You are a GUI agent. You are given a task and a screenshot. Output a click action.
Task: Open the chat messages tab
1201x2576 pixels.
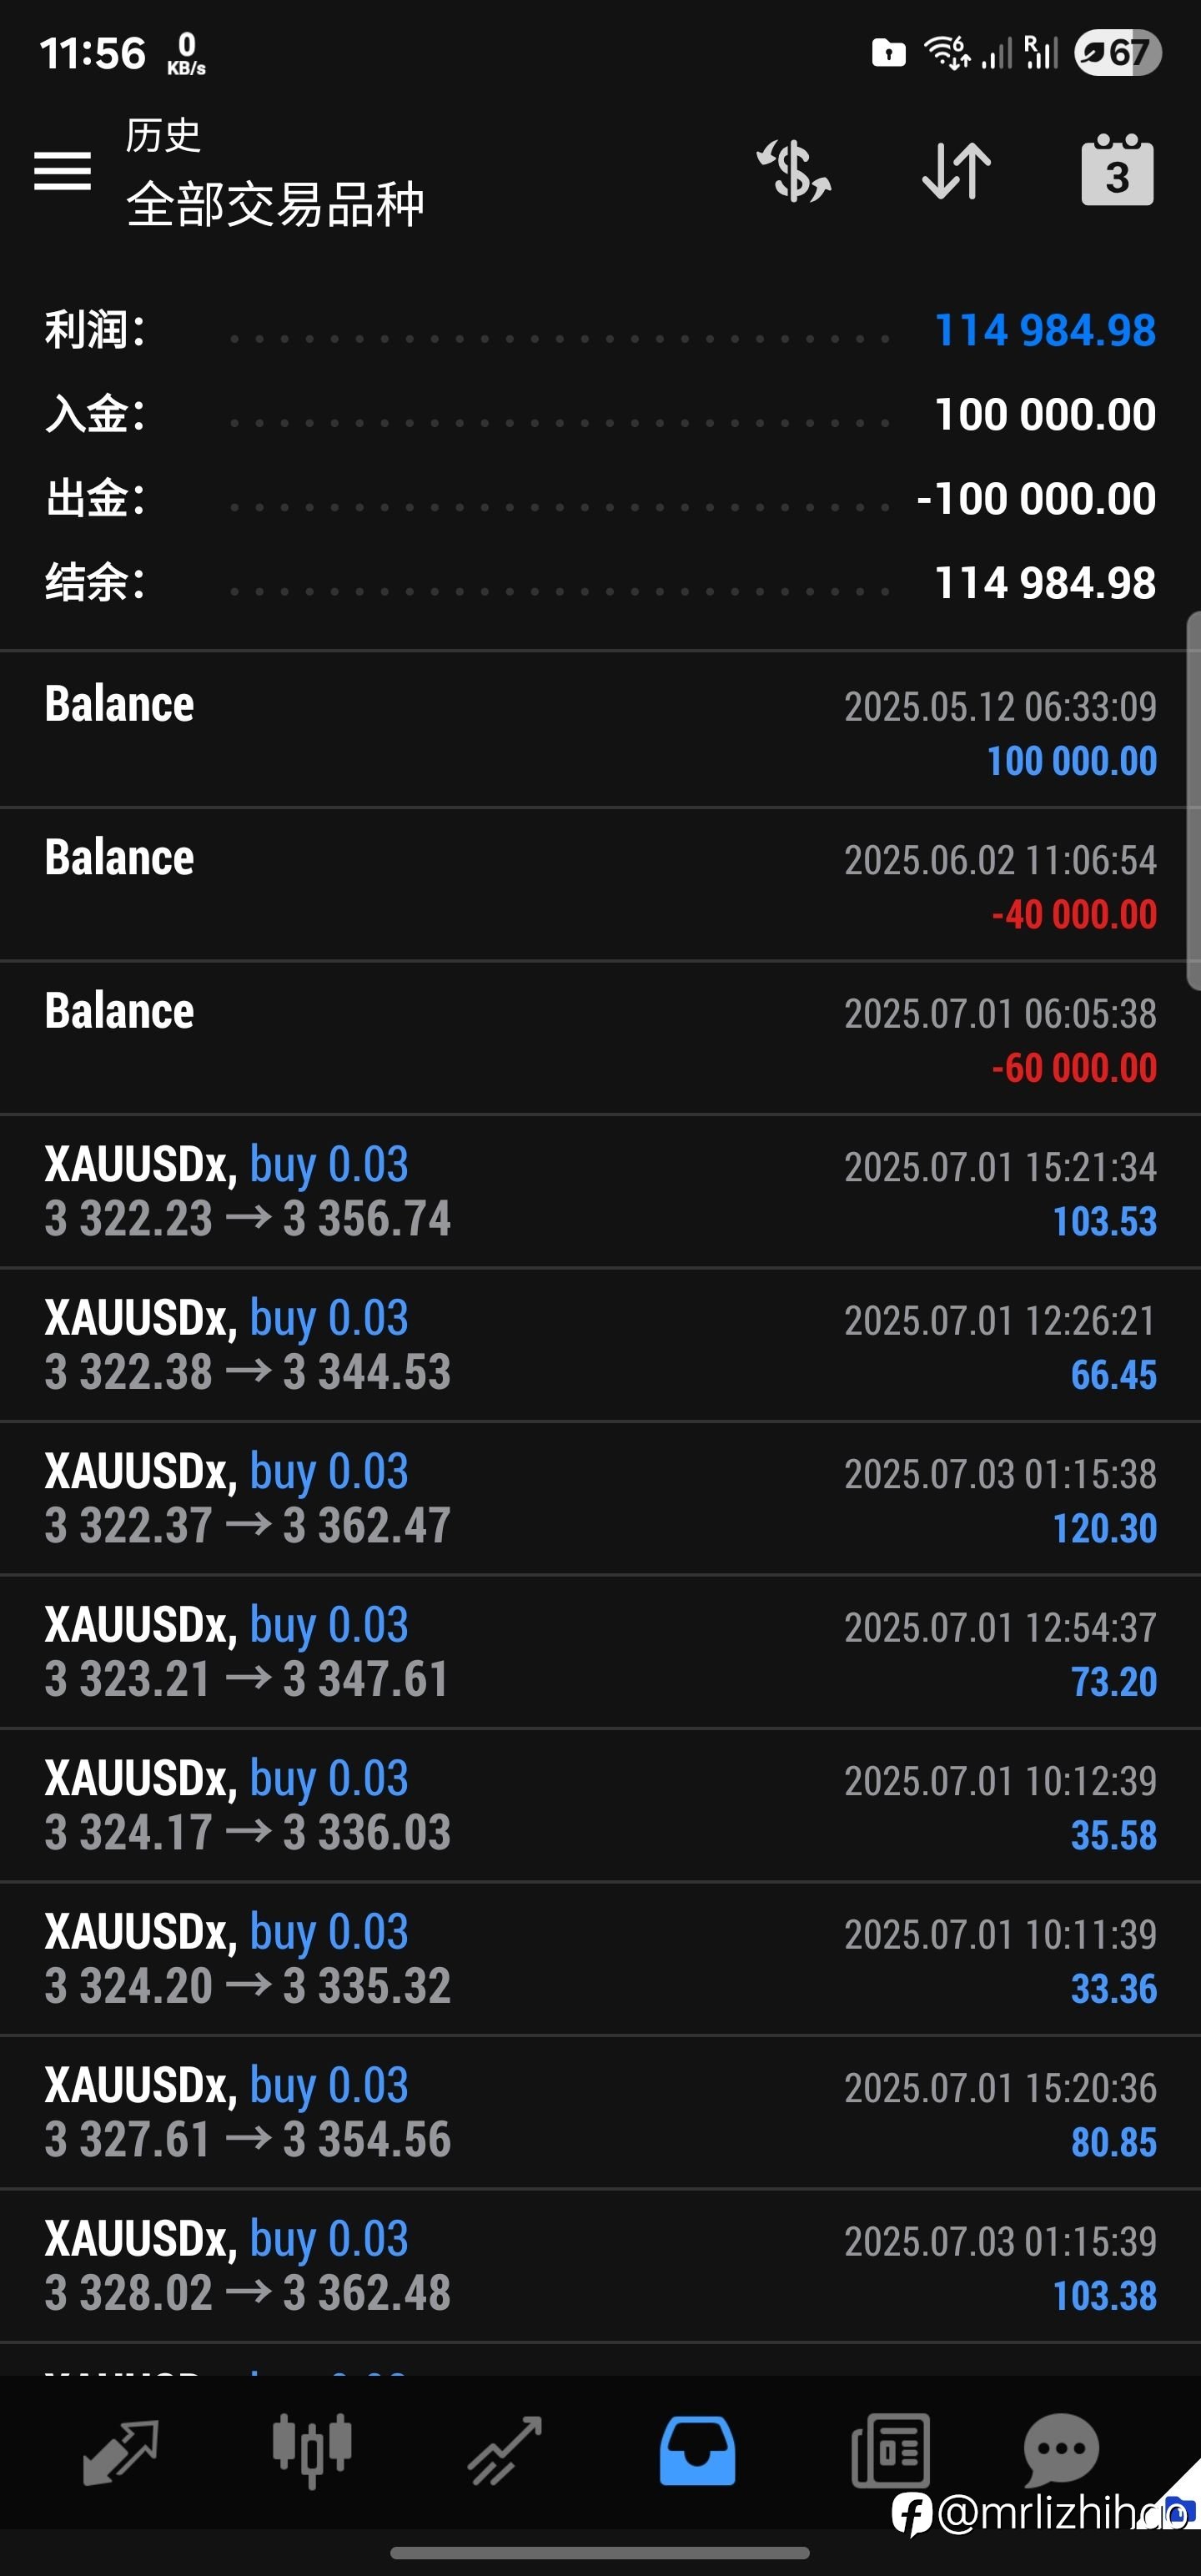click(x=1061, y=2449)
